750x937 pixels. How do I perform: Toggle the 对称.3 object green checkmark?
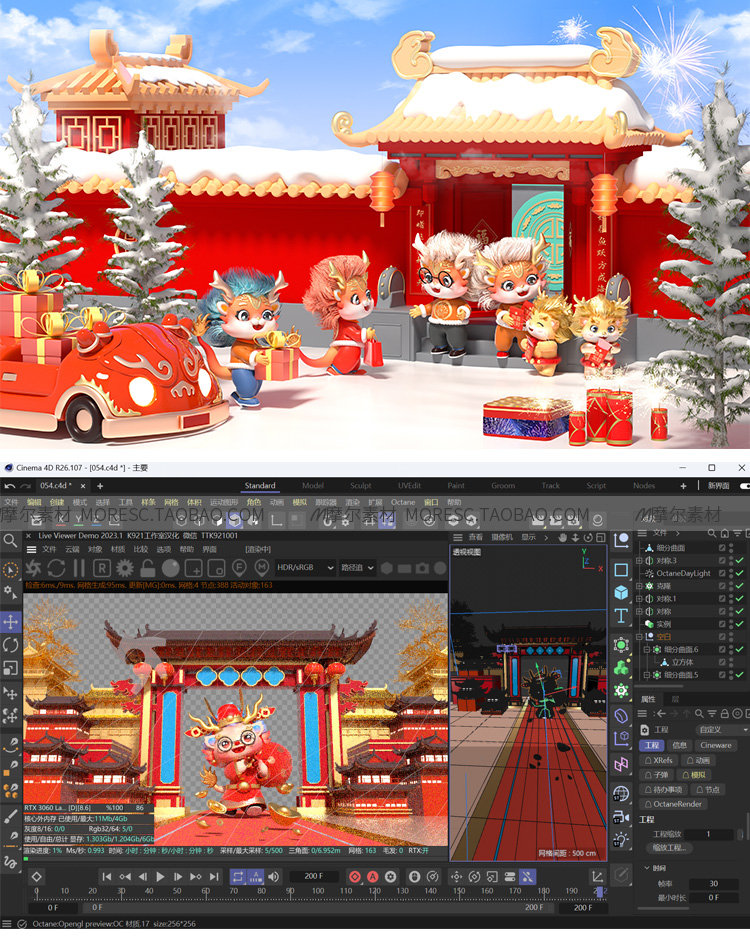(x=739, y=561)
